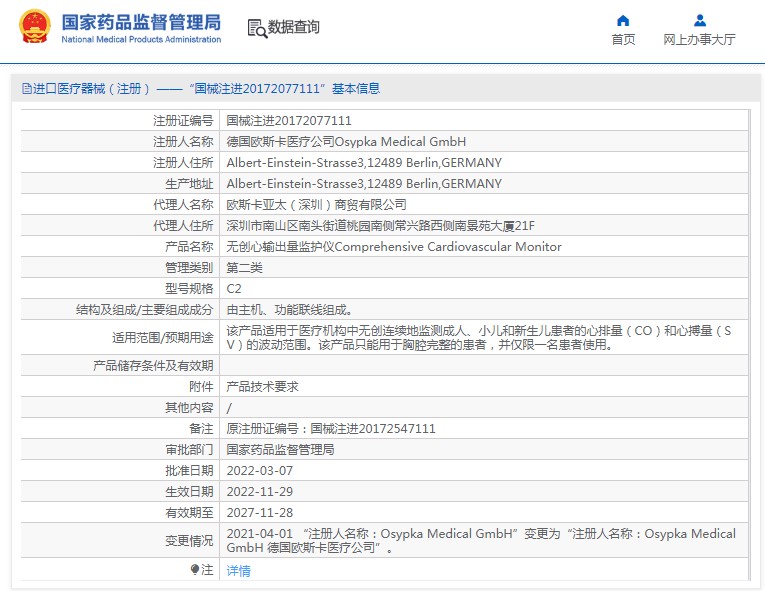
Task: Select 注册人住所 Albert-Einstein-Strasse3 address value
Action: coord(364,163)
